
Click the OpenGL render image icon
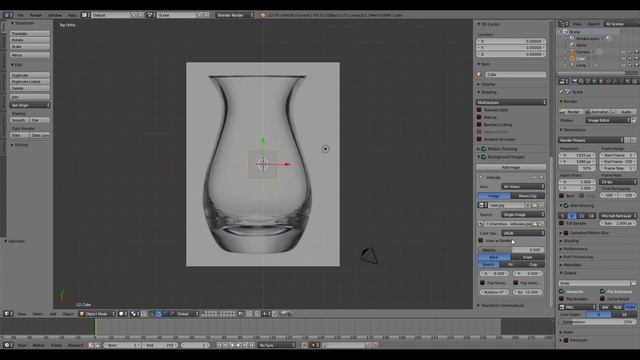[284, 313]
